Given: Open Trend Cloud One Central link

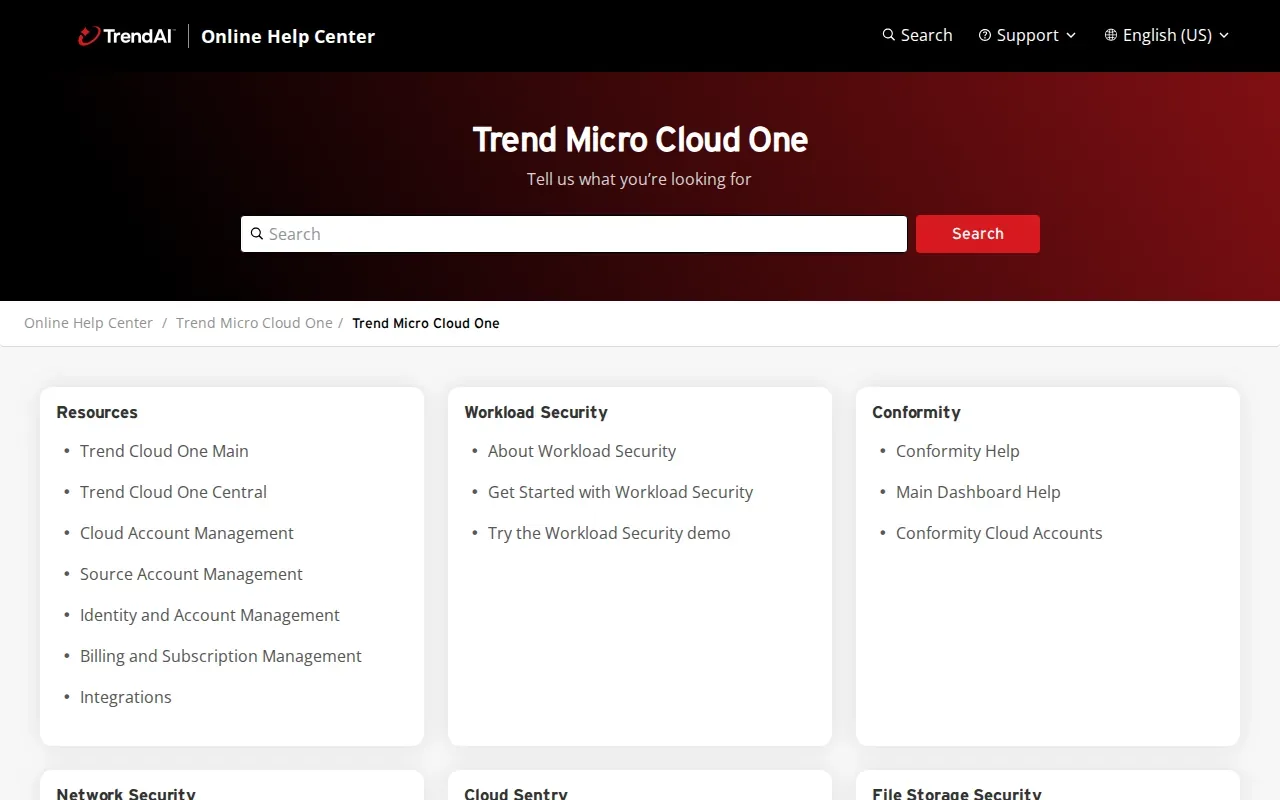Looking at the screenshot, I should click(173, 492).
